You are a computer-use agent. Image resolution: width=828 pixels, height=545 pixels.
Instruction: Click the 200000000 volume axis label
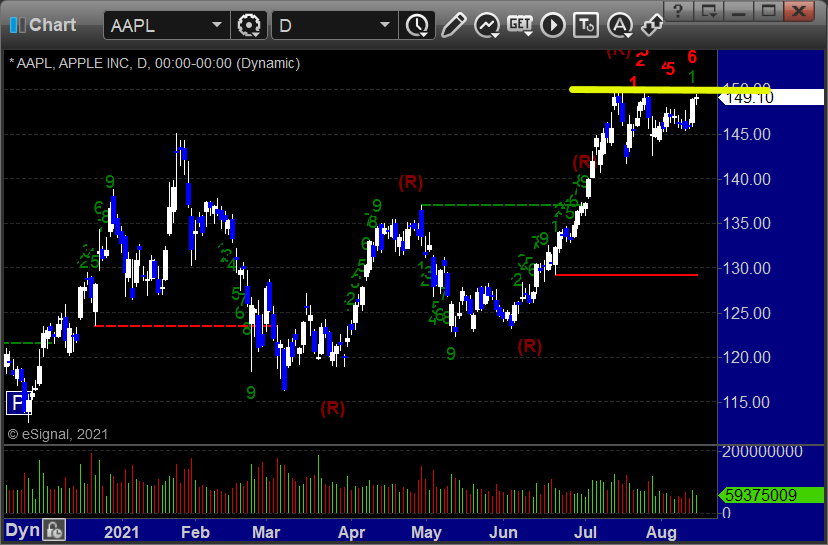click(762, 452)
